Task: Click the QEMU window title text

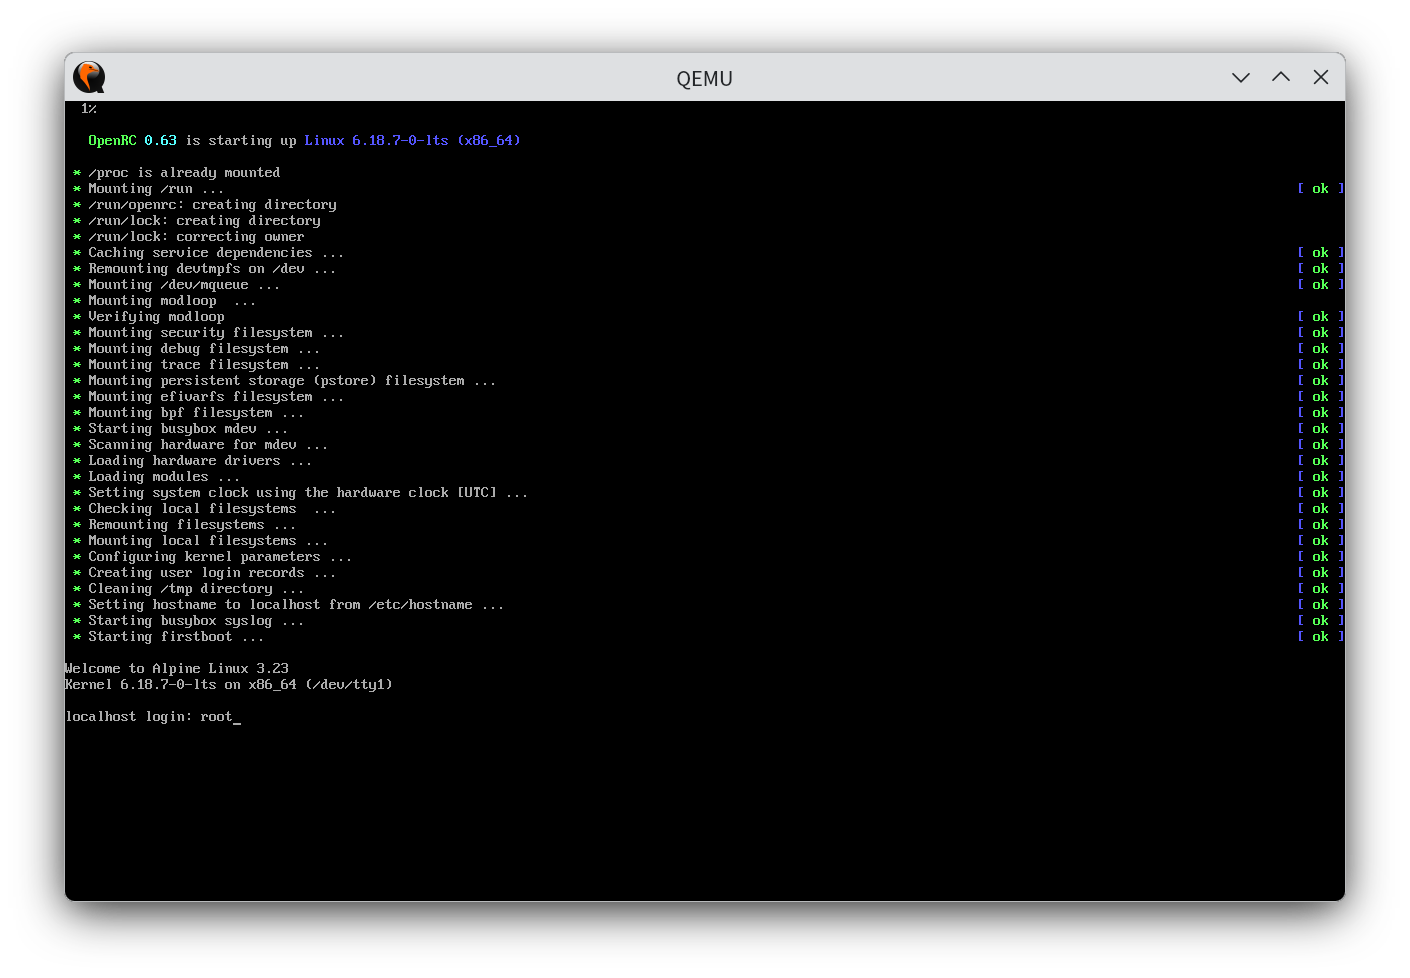Action: (x=704, y=78)
